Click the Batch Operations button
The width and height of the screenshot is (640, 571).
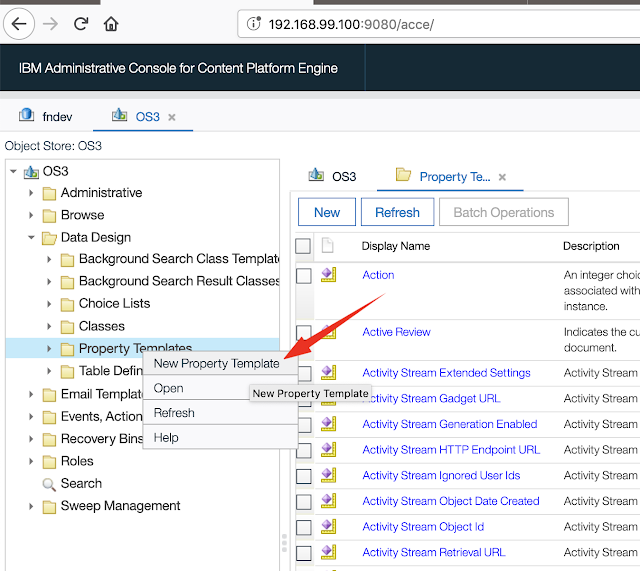[504, 212]
